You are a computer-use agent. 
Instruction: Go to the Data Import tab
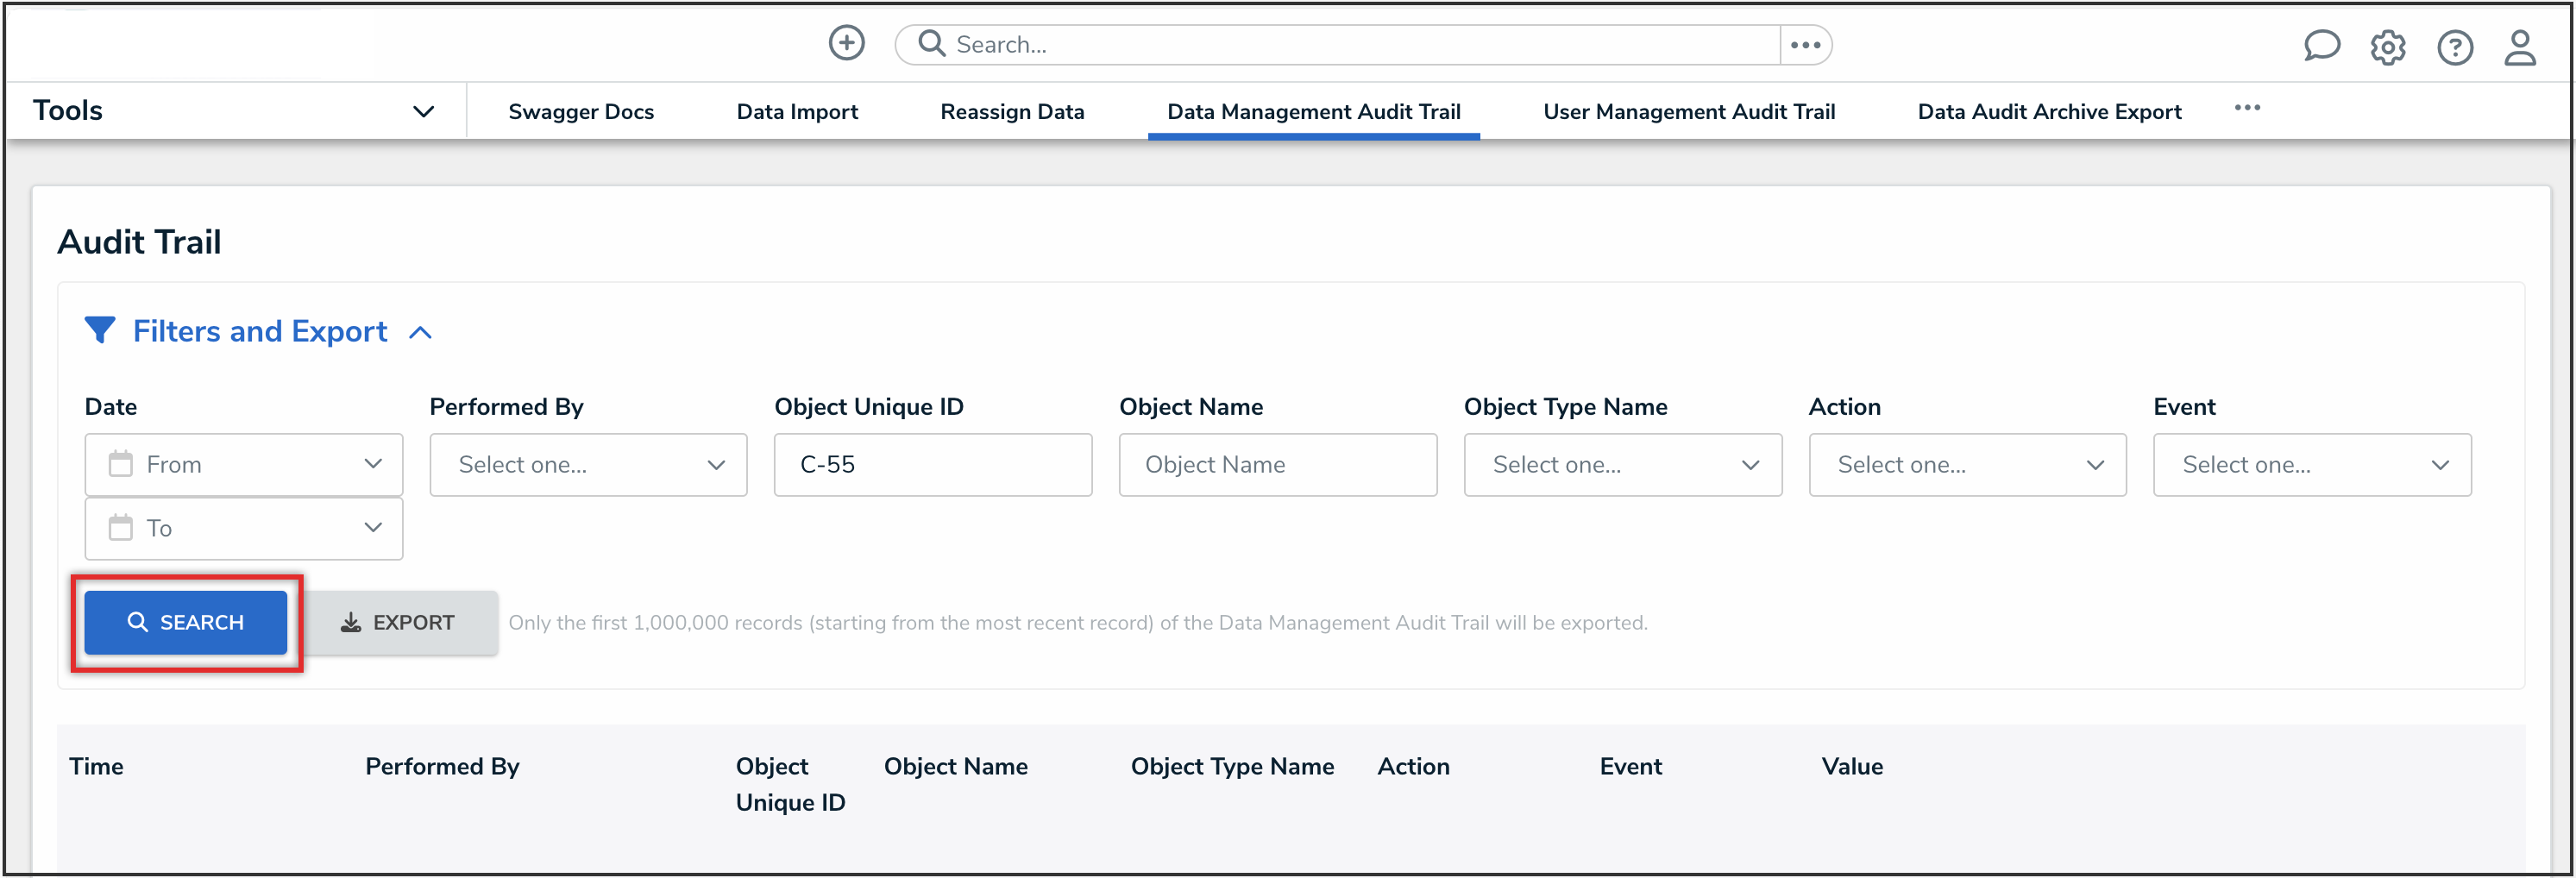(x=797, y=112)
